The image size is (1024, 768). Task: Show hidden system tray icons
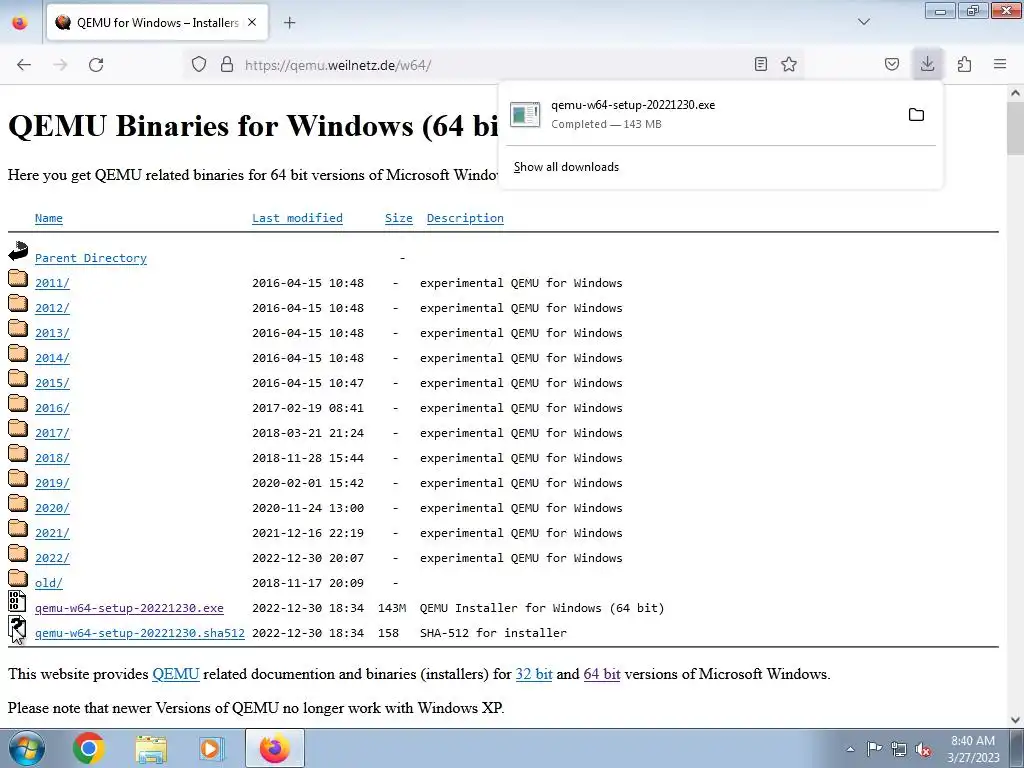point(850,749)
